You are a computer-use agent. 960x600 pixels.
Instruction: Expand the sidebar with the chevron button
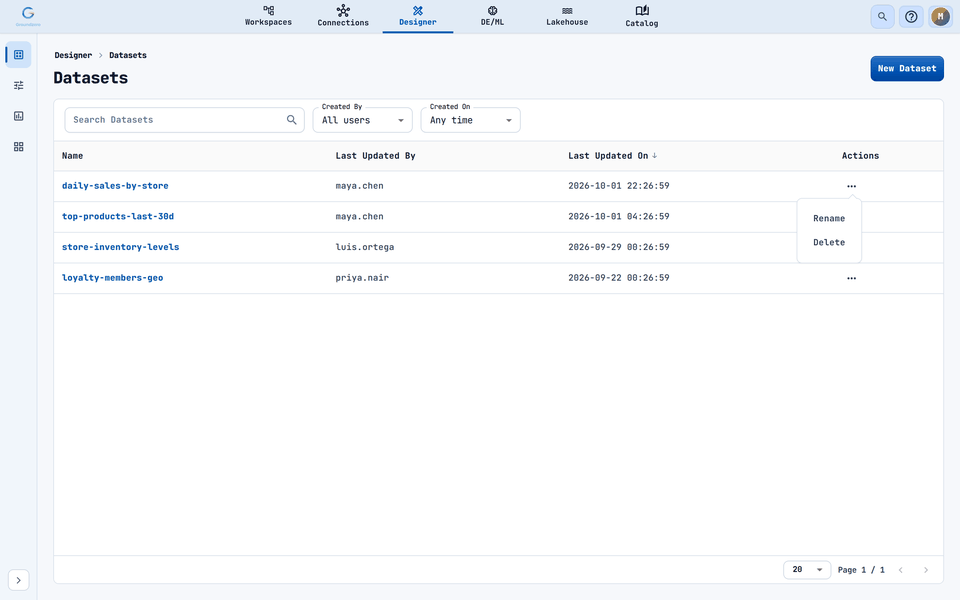coord(18,580)
